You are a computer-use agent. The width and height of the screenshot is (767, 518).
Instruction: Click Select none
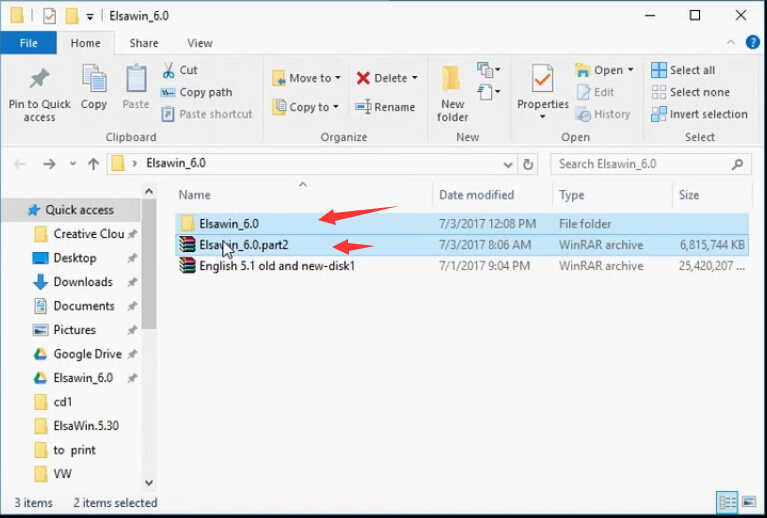pyautogui.click(x=690, y=92)
